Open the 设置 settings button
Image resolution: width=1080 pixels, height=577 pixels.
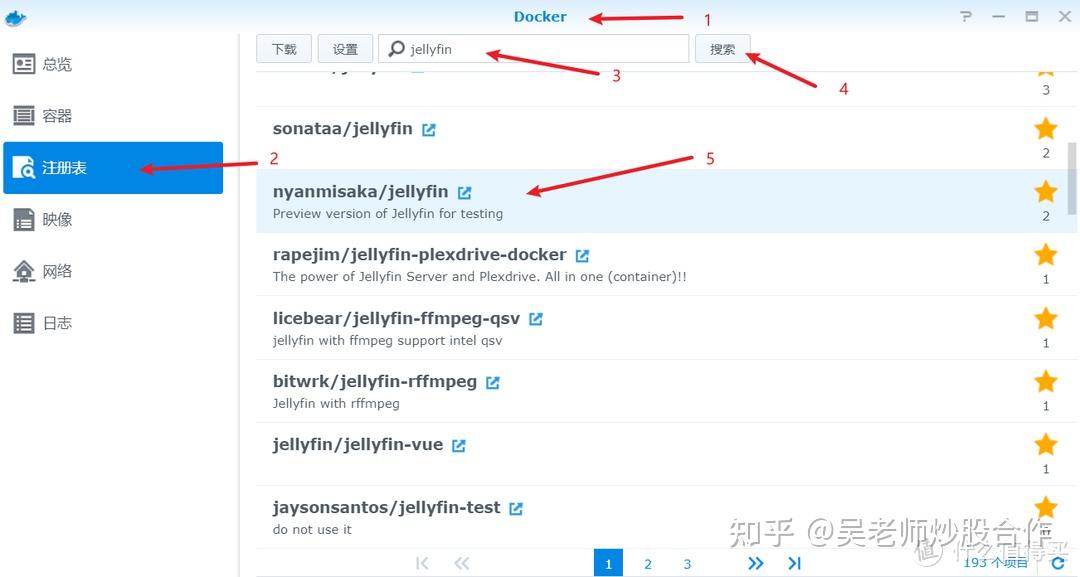tap(345, 47)
